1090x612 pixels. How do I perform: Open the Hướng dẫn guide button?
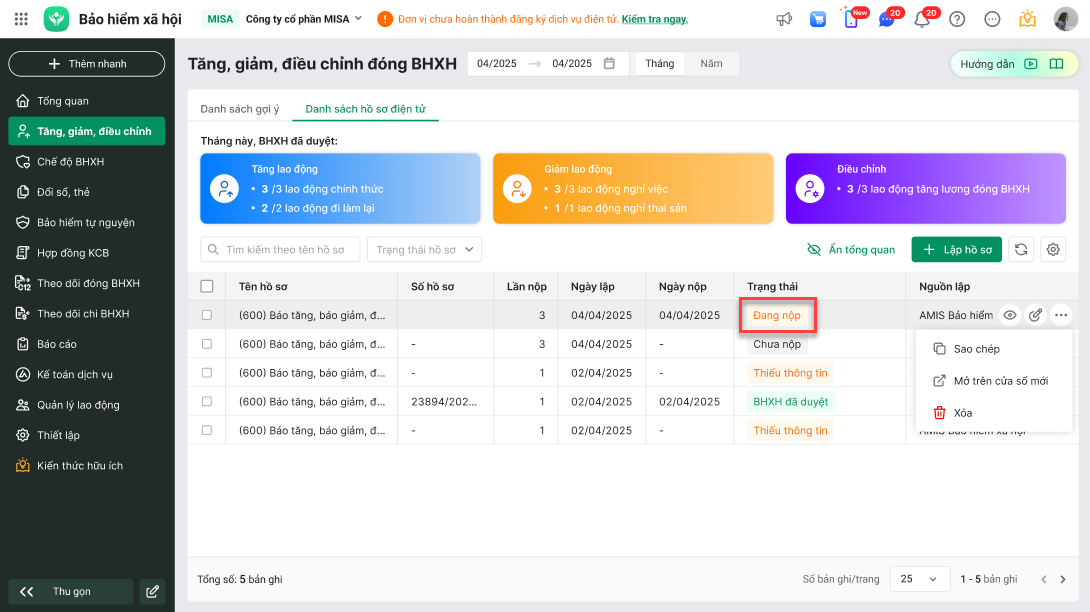click(1014, 64)
